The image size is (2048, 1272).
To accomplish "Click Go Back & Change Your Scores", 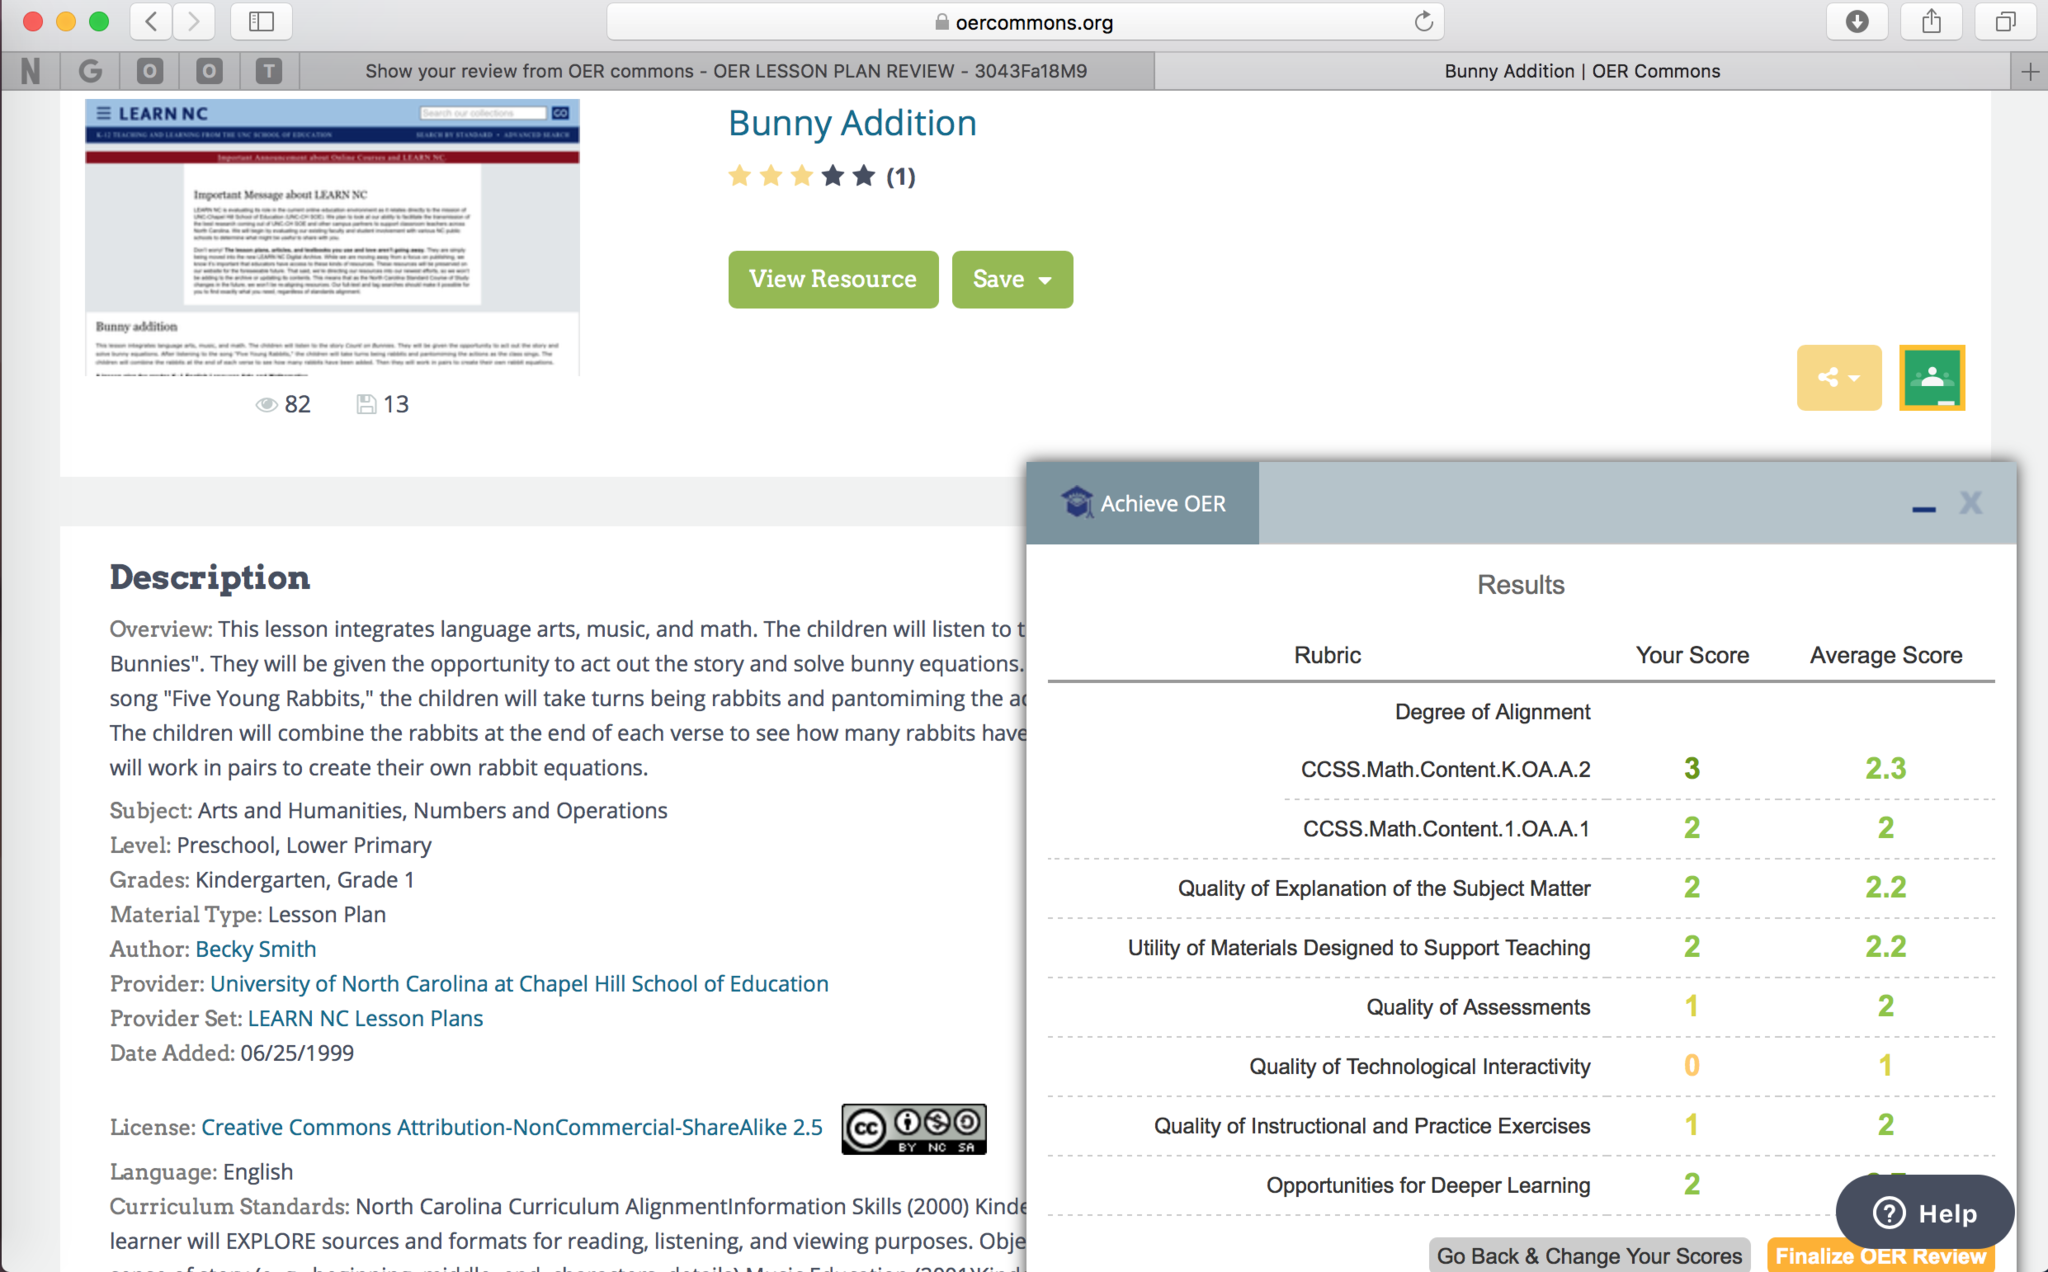I will coord(1589,1255).
